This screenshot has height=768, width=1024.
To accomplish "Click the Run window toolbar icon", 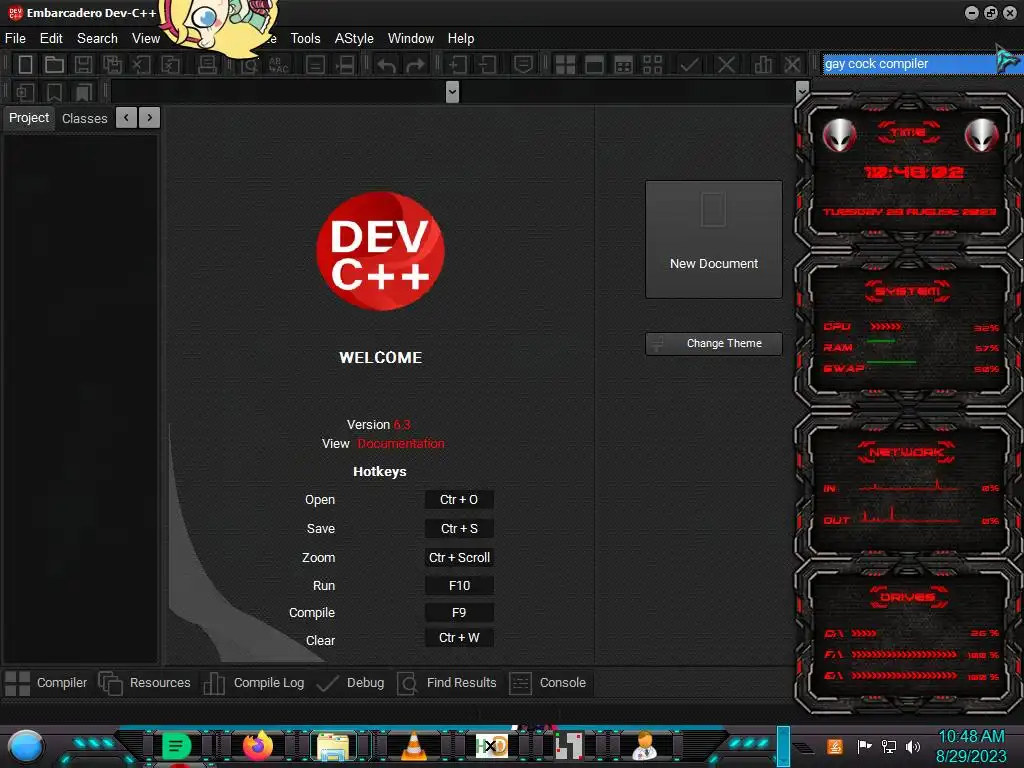I will (594, 64).
